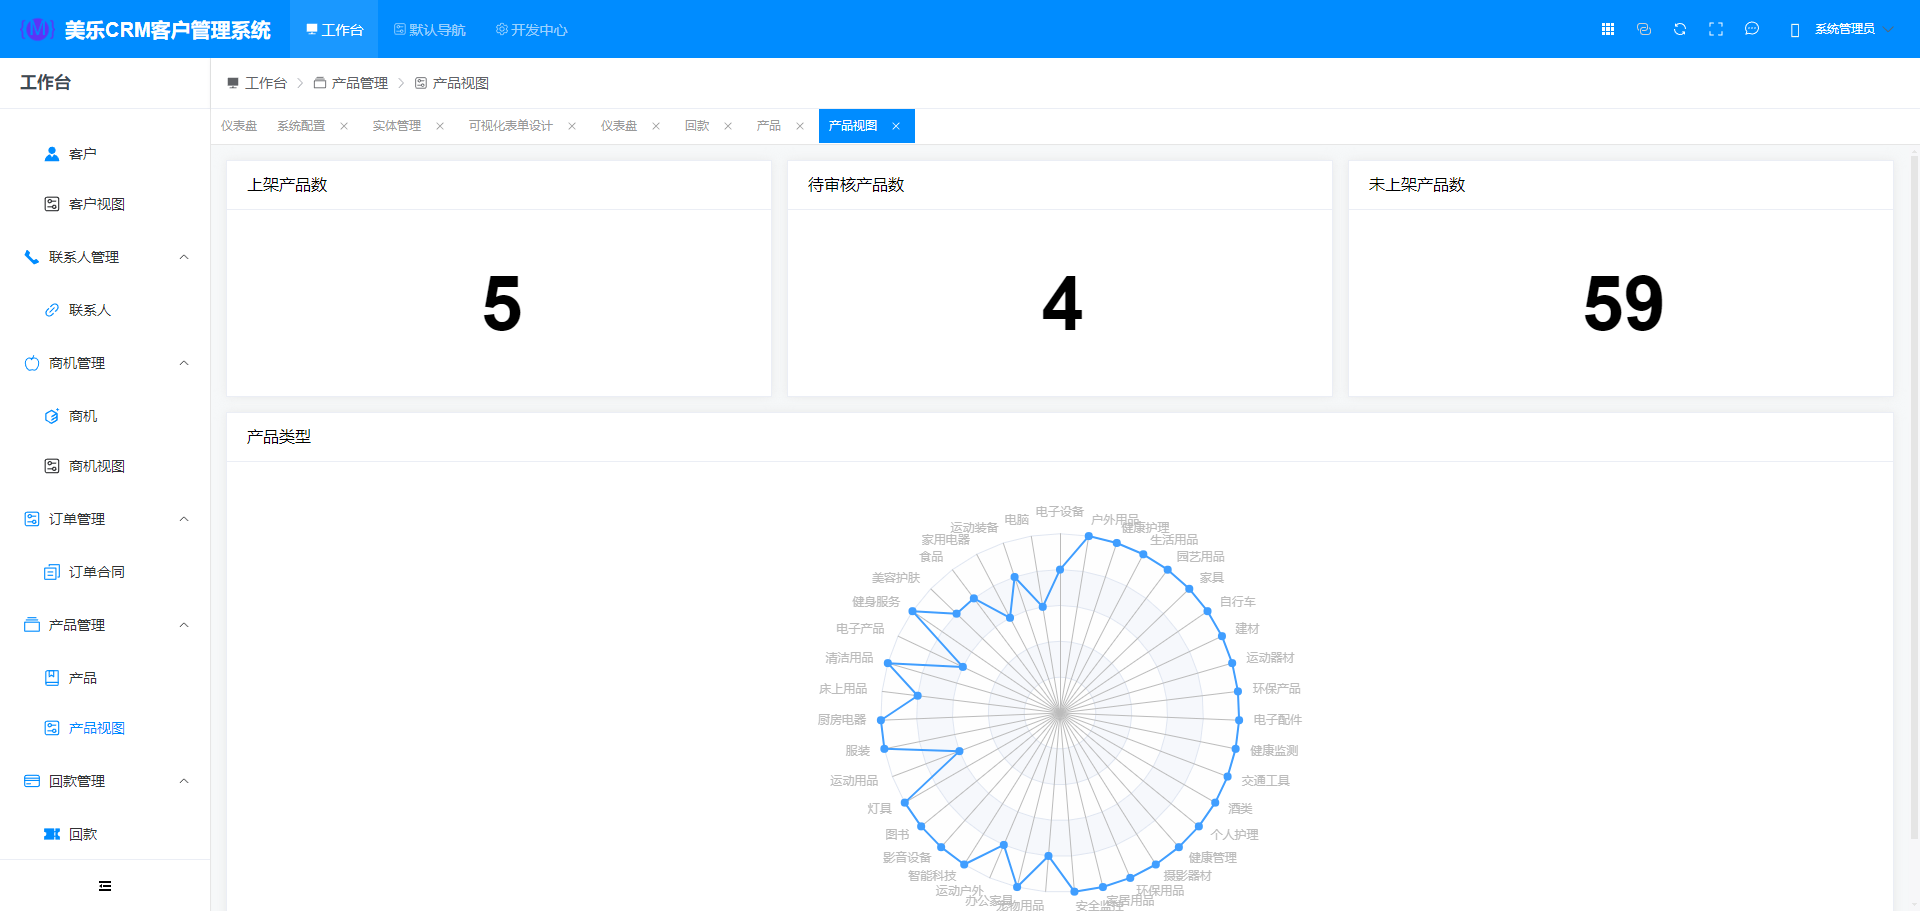This screenshot has height=911, width=1920.
Task: Close the 产品视图 tab
Action: 896,126
